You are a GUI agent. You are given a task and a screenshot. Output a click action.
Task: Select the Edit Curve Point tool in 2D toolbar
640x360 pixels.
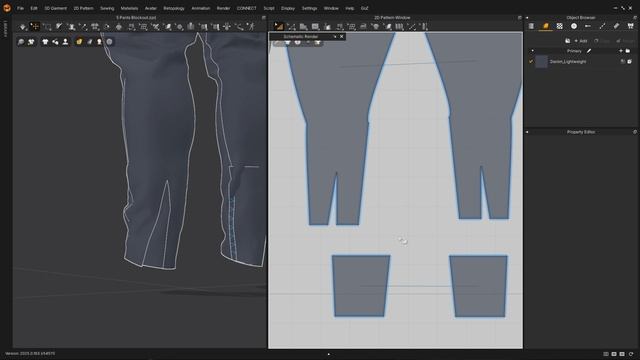pos(291,27)
